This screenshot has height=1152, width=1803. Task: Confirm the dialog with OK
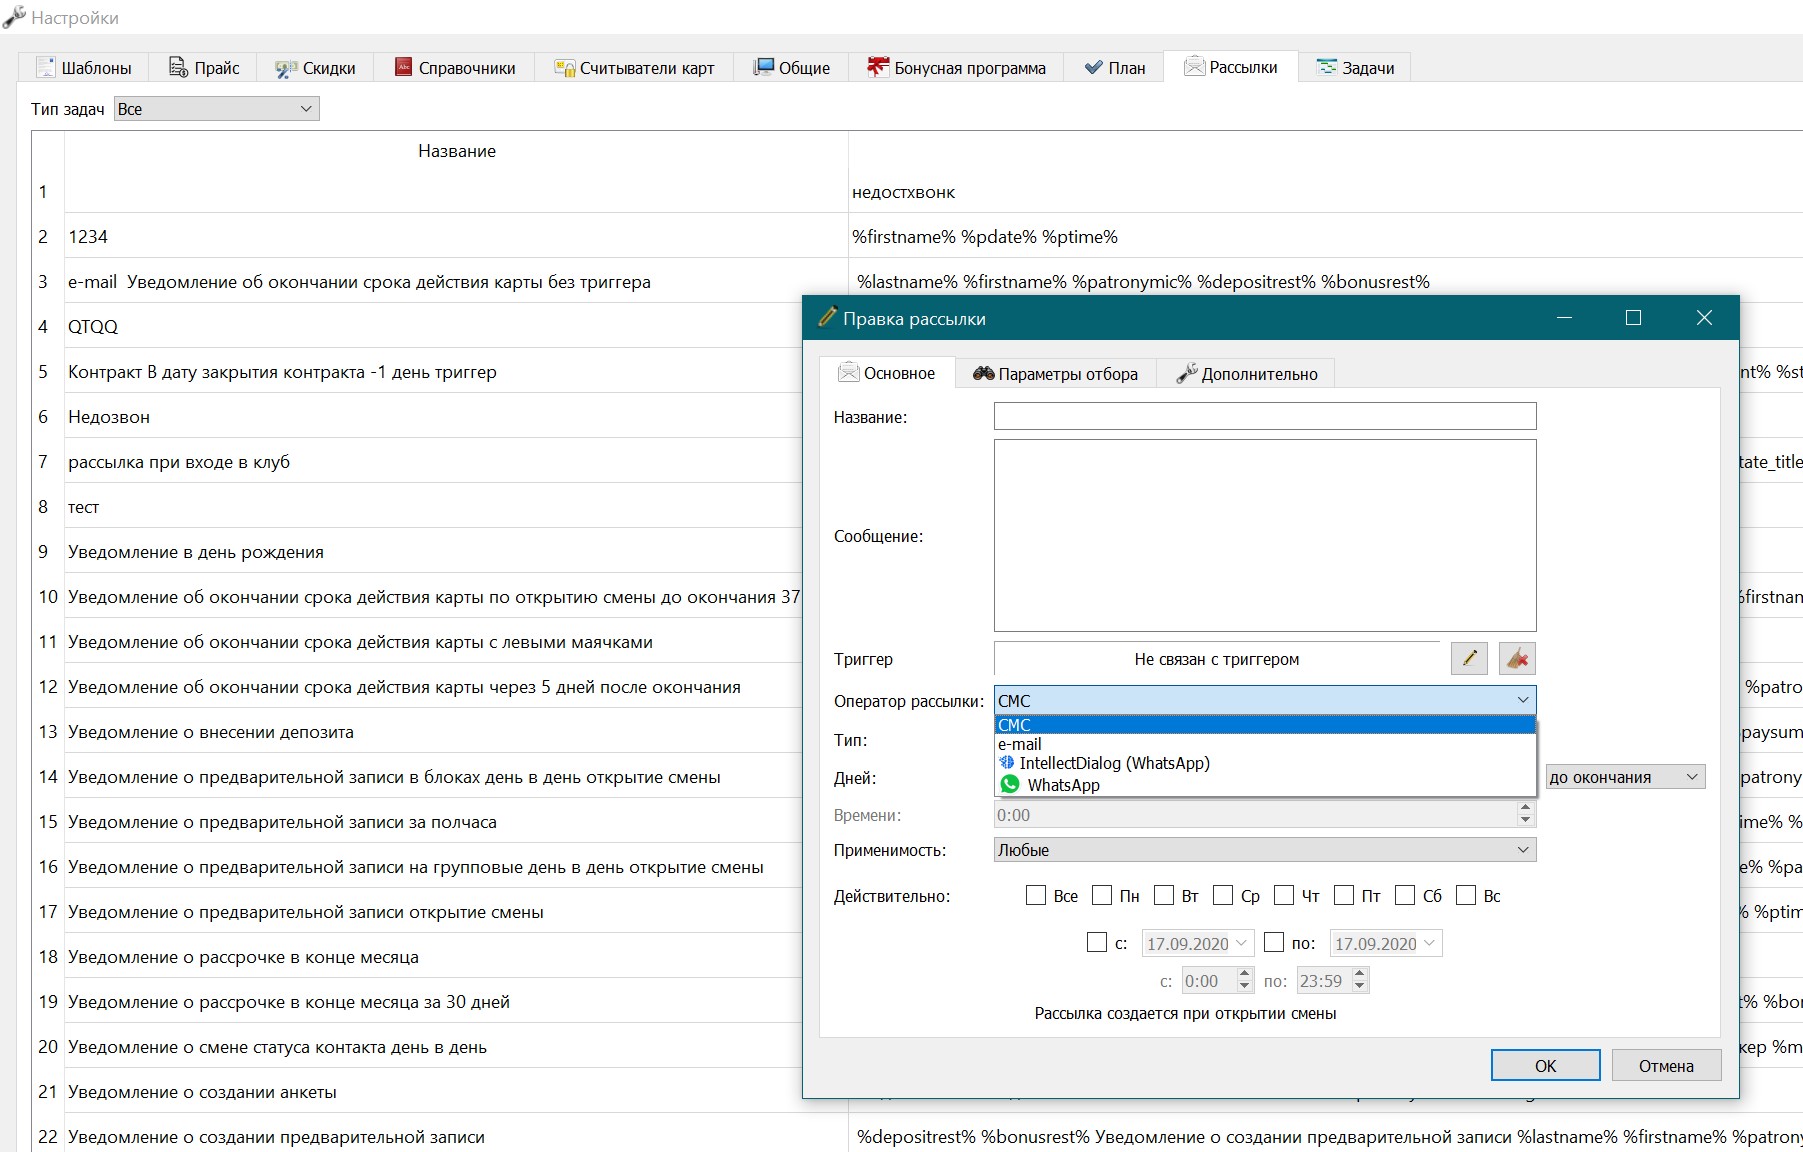tap(1545, 1065)
